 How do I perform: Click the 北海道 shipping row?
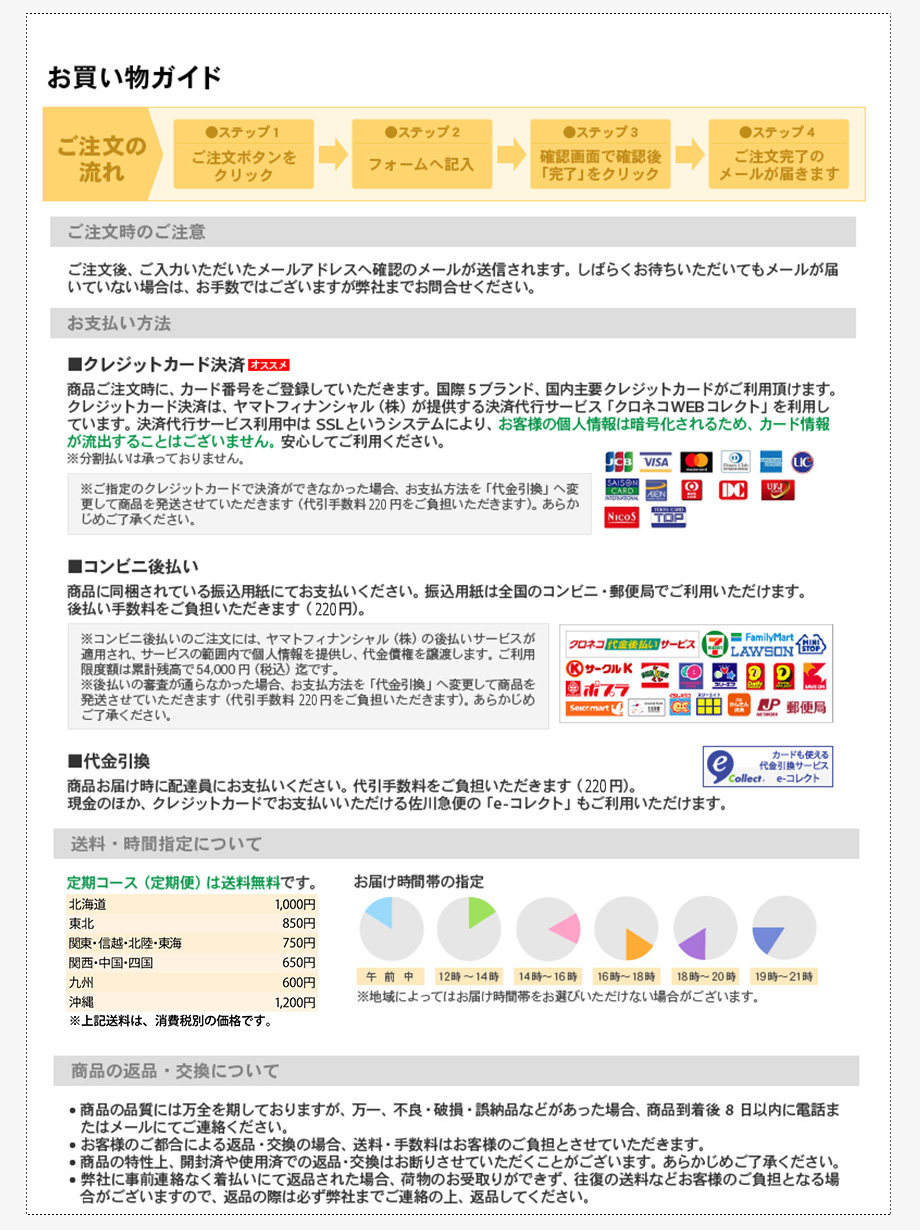pyautogui.click(x=192, y=904)
